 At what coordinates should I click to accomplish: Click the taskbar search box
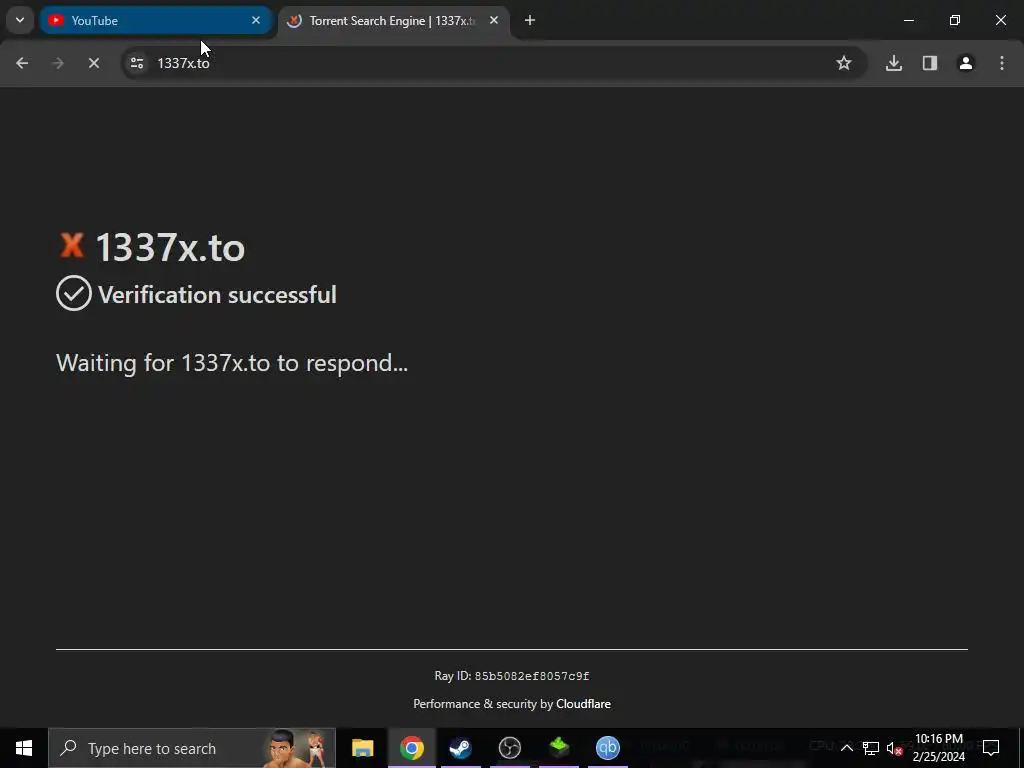192,748
